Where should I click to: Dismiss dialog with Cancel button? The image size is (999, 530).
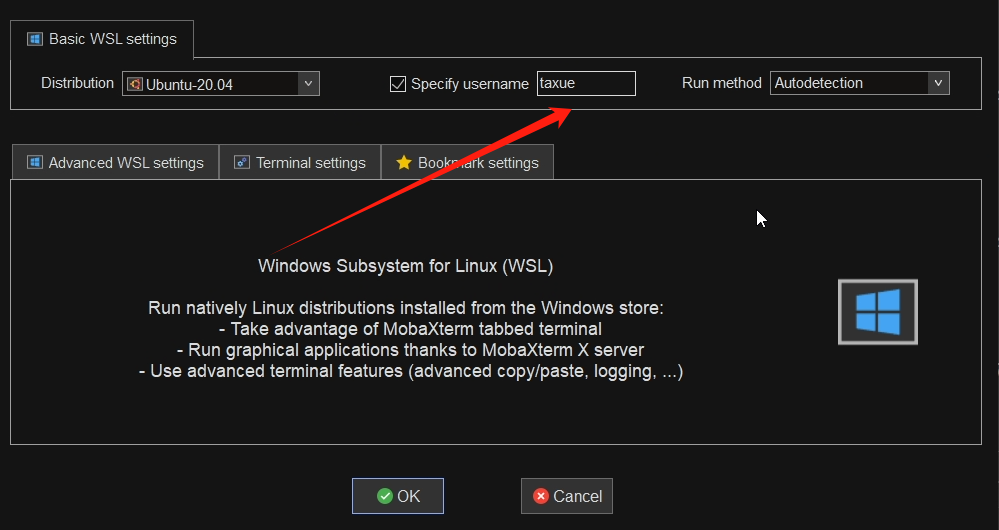click(x=567, y=496)
